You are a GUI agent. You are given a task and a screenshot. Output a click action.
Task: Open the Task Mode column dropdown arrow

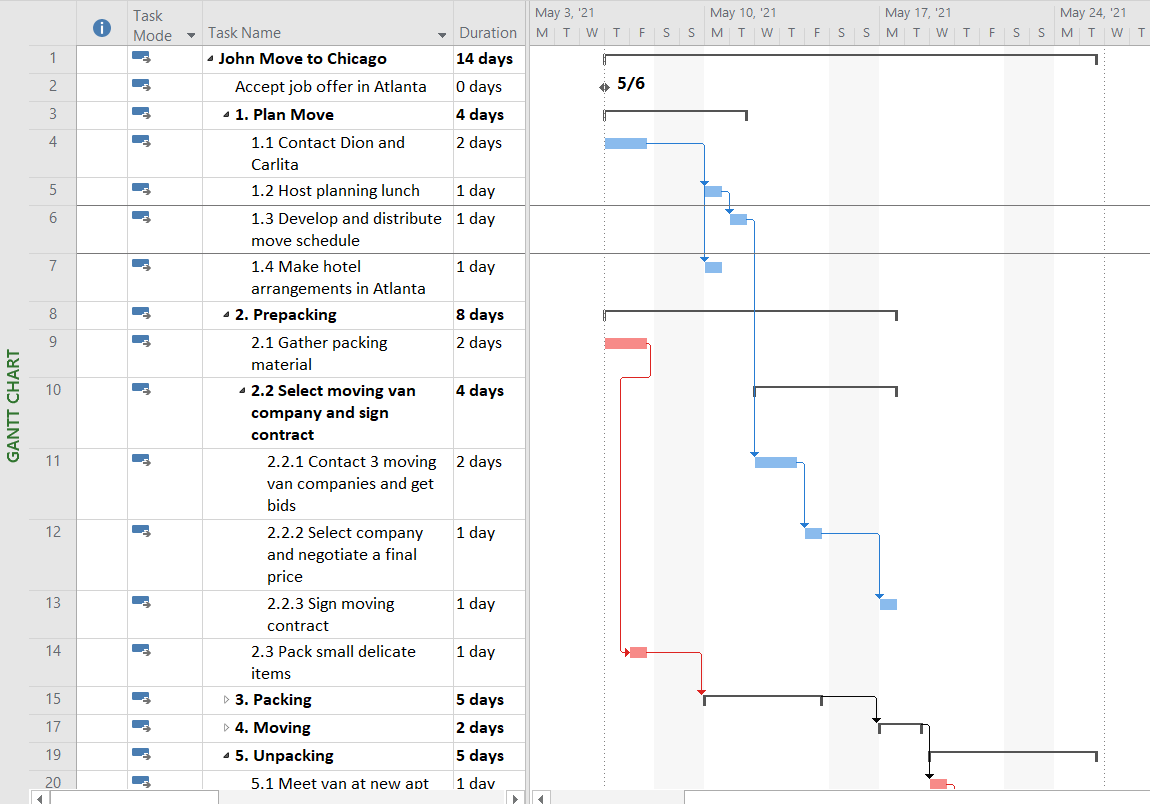[x=190, y=33]
